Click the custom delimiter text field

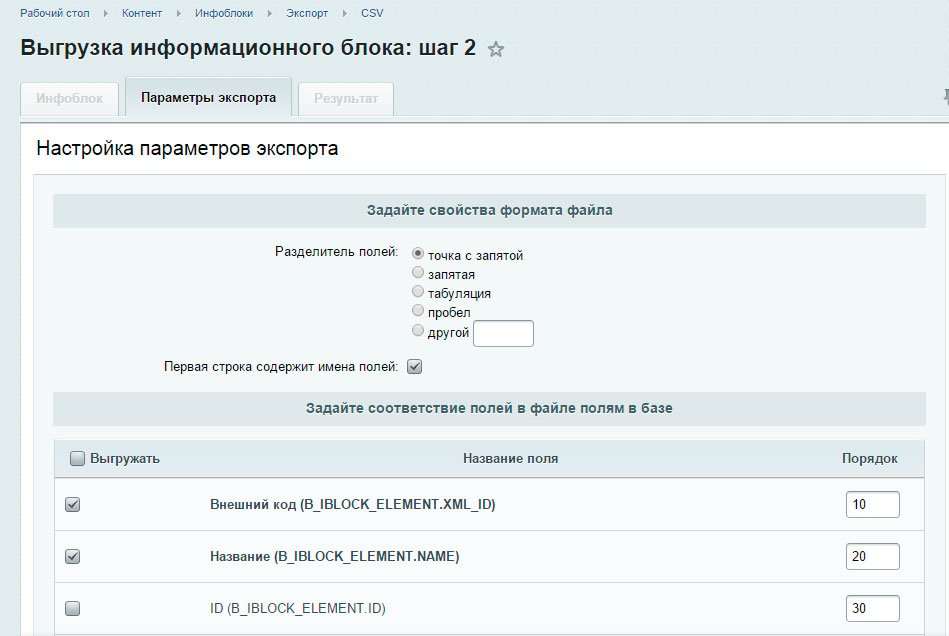[503, 333]
